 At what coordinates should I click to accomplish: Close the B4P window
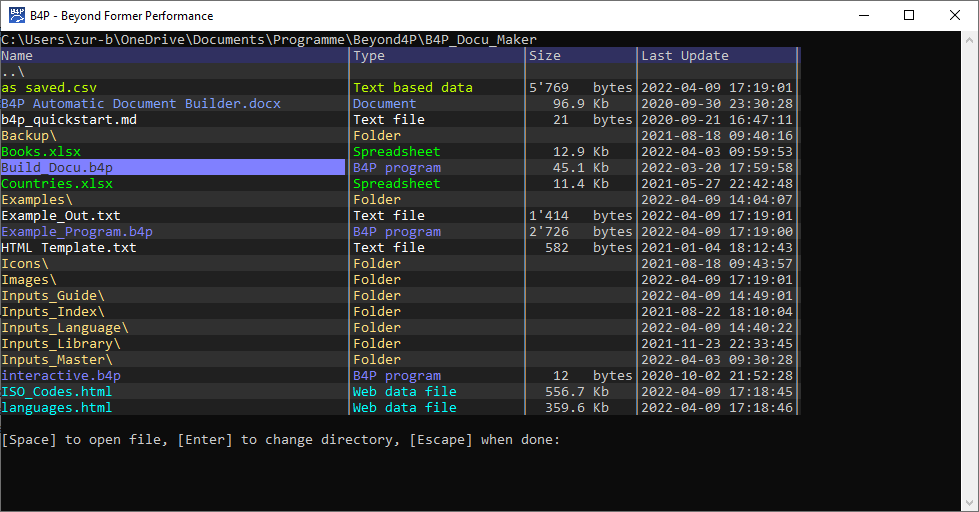coord(955,15)
